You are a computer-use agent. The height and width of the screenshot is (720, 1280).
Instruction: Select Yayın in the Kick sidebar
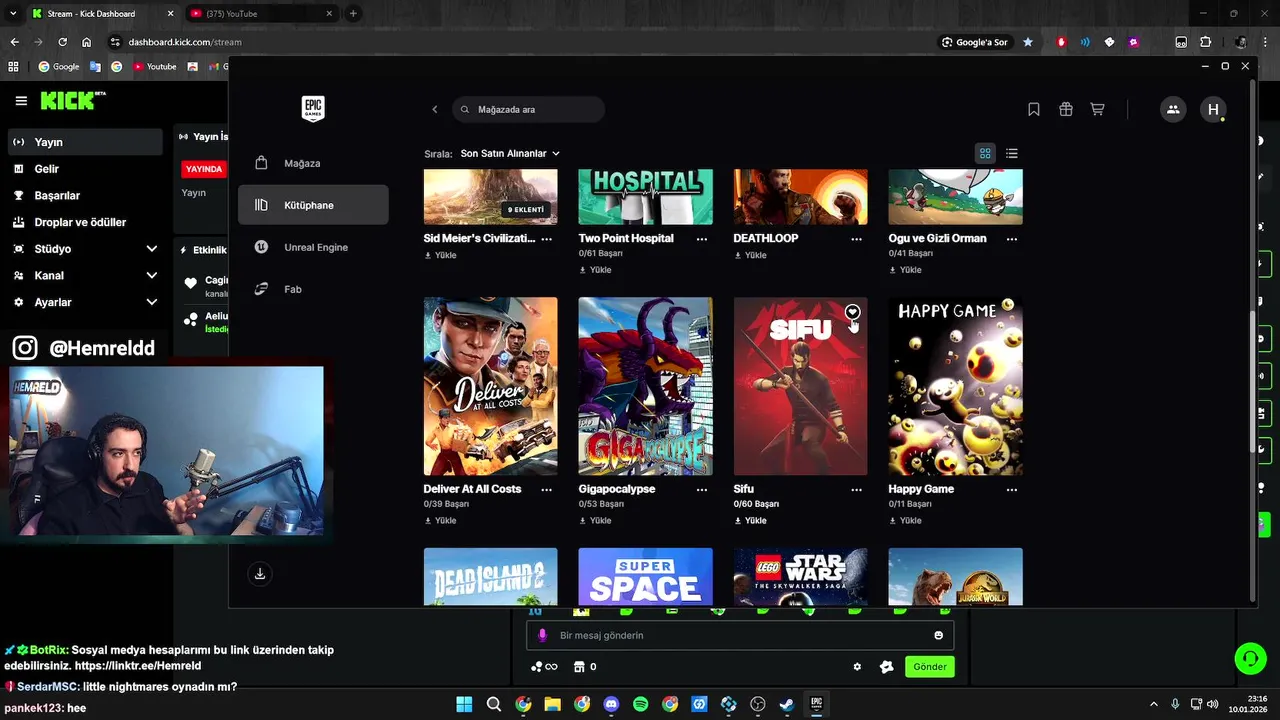pyautogui.click(x=85, y=142)
